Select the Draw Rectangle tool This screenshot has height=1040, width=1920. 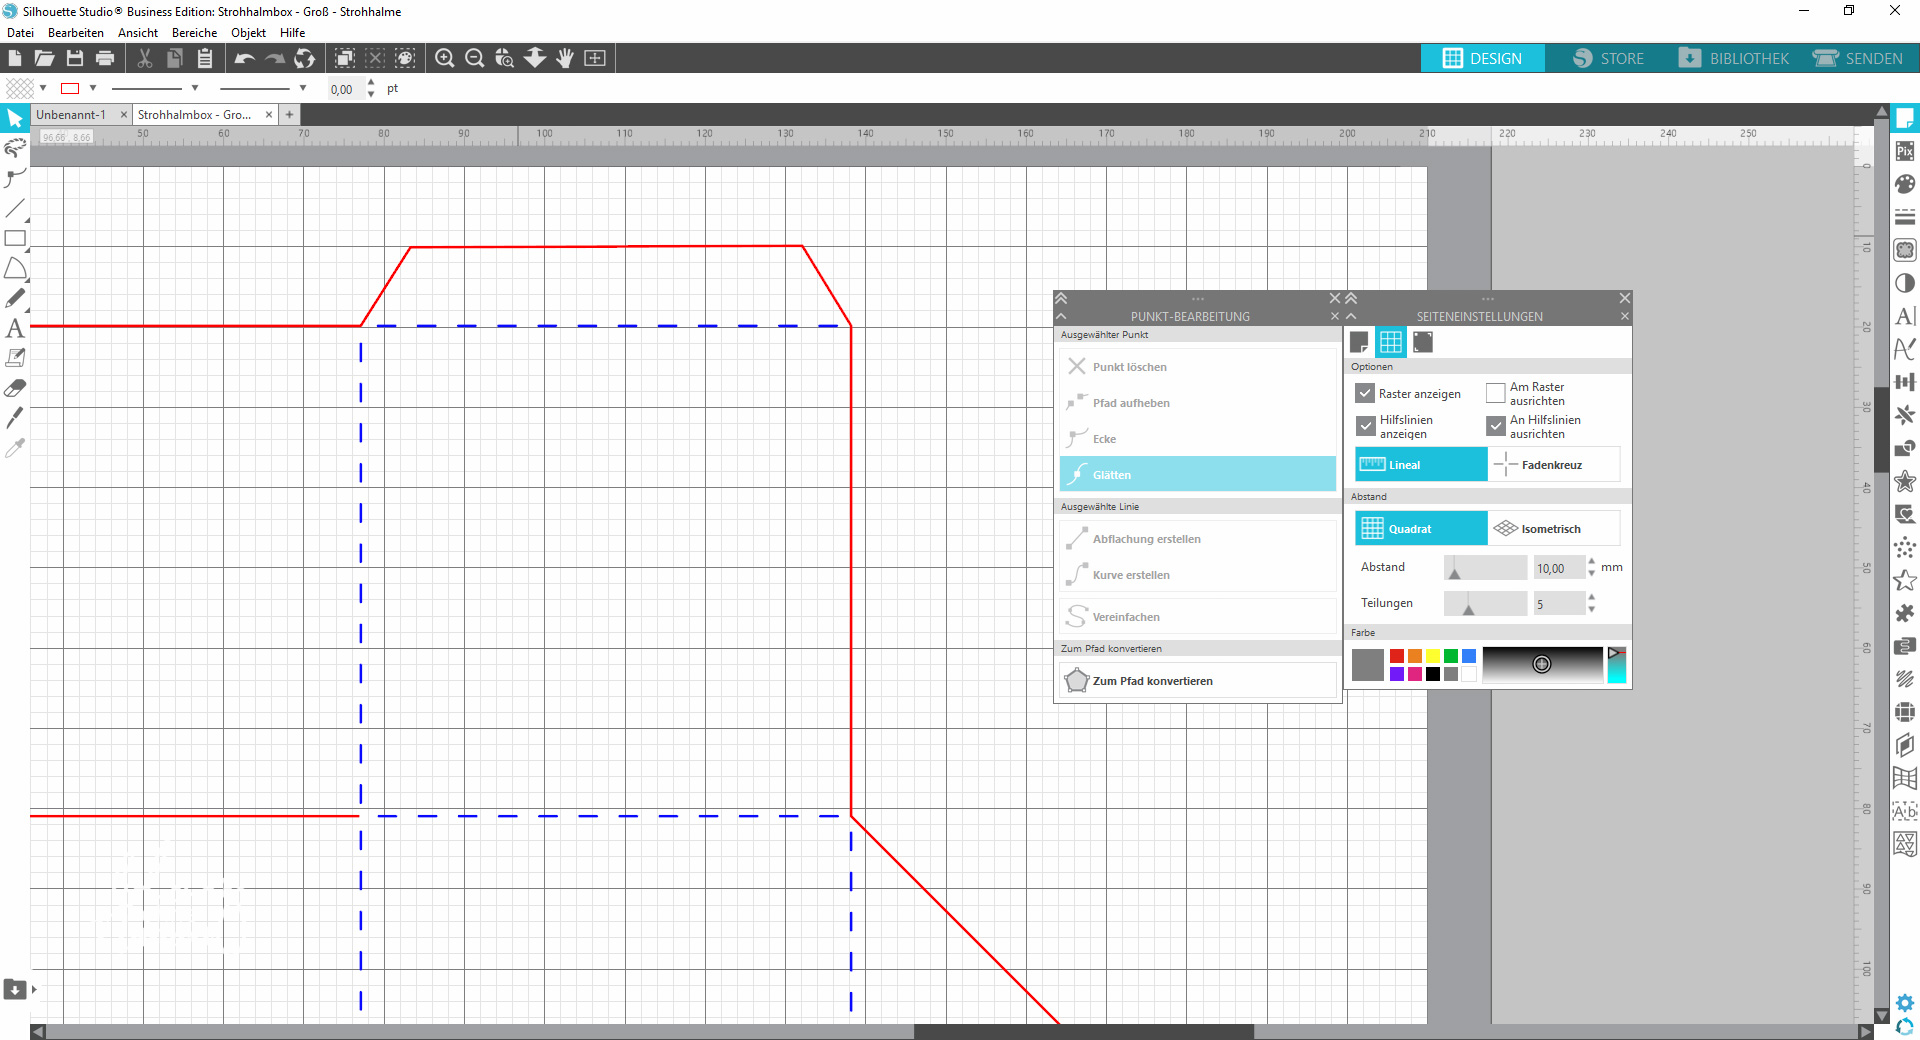click(x=15, y=239)
